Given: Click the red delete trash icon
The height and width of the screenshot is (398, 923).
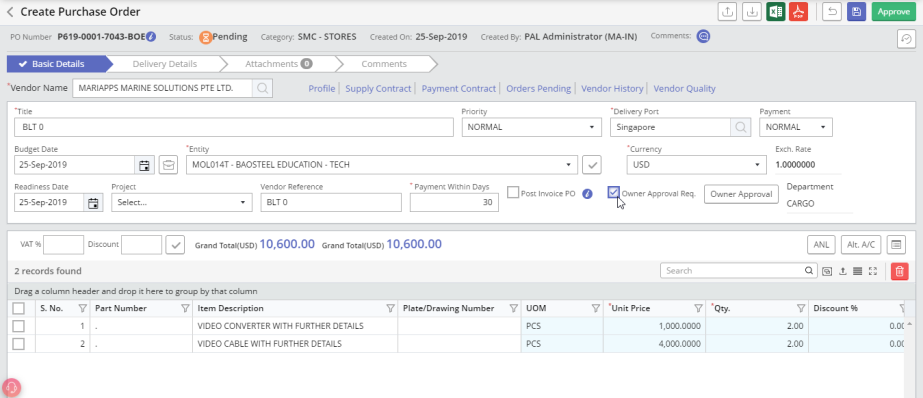Looking at the screenshot, I should pyautogui.click(x=899, y=271).
